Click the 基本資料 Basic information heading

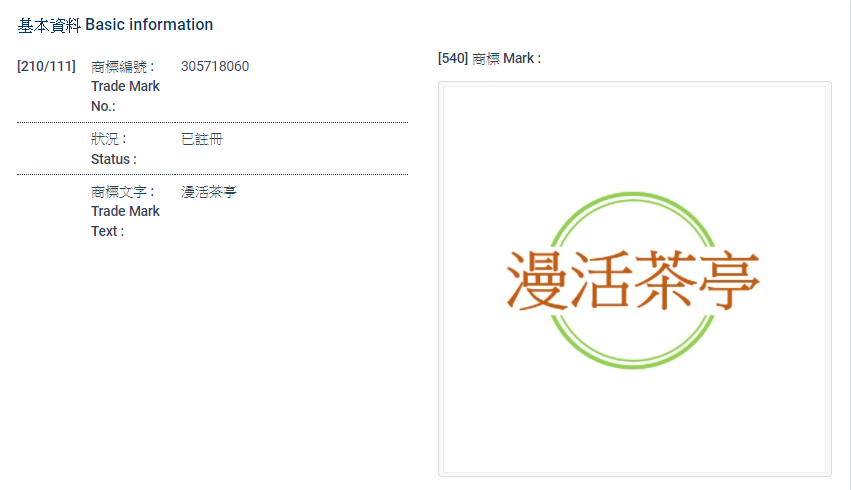click(x=115, y=24)
